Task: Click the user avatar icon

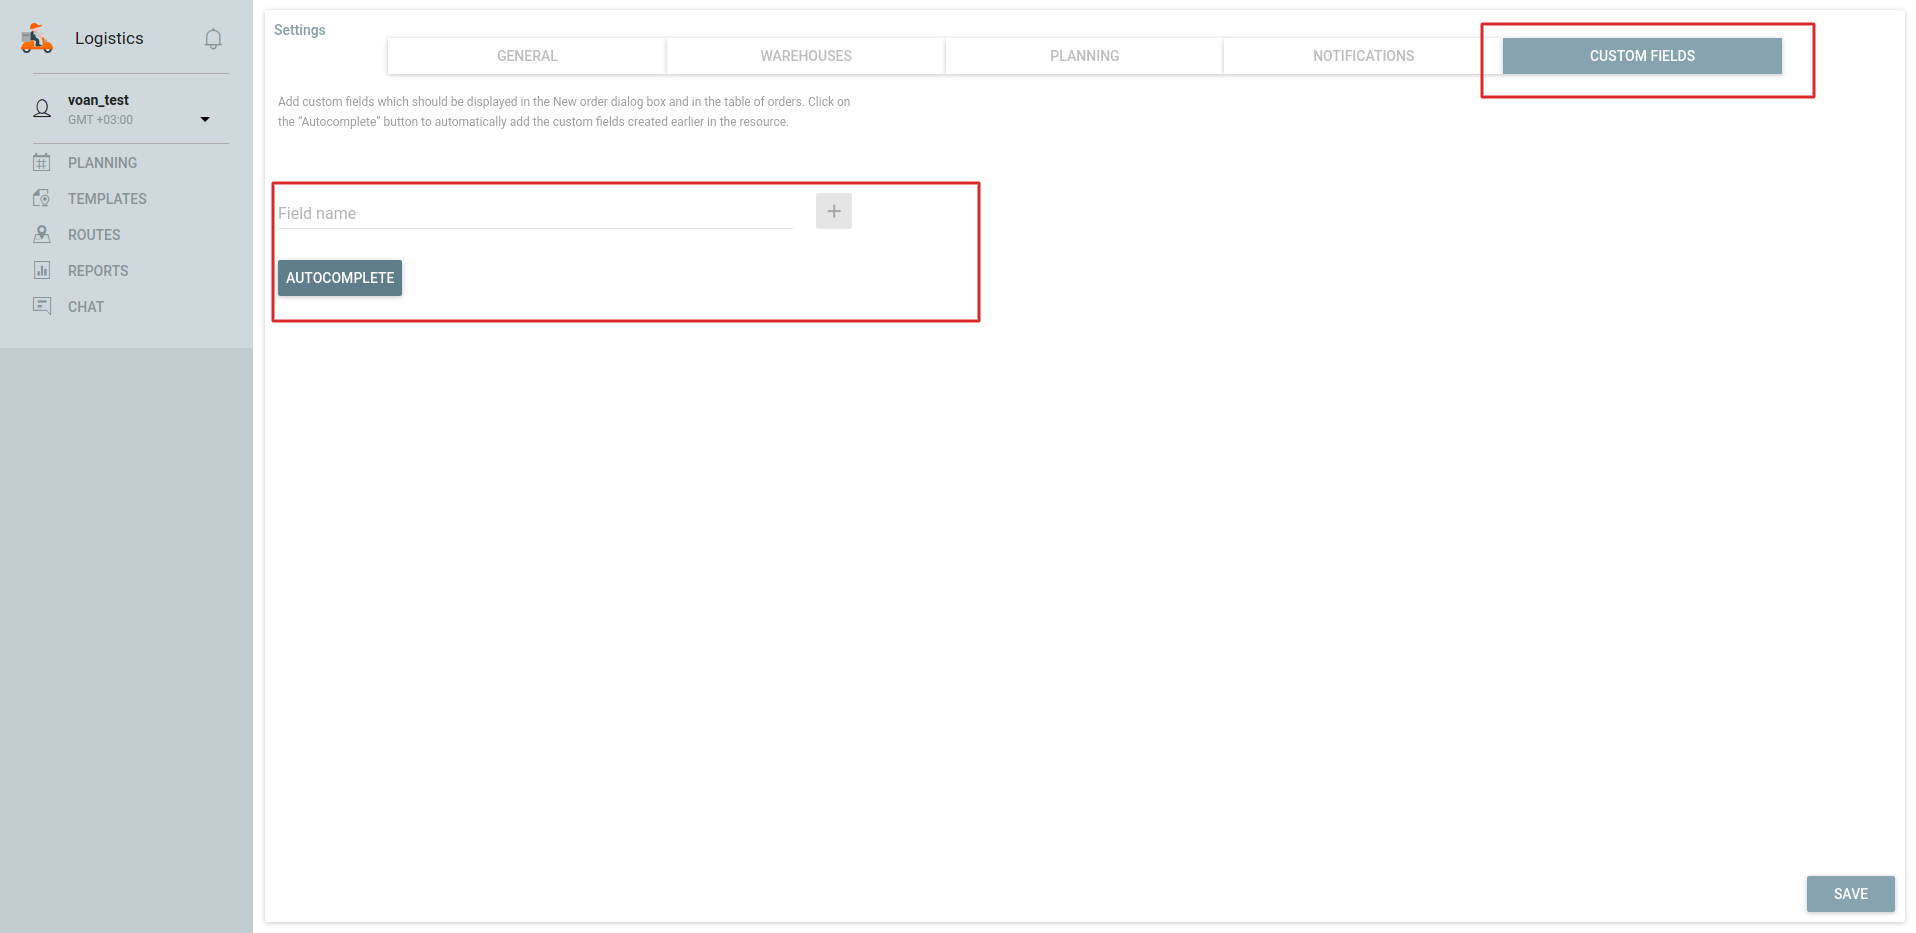Action: click(42, 109)
